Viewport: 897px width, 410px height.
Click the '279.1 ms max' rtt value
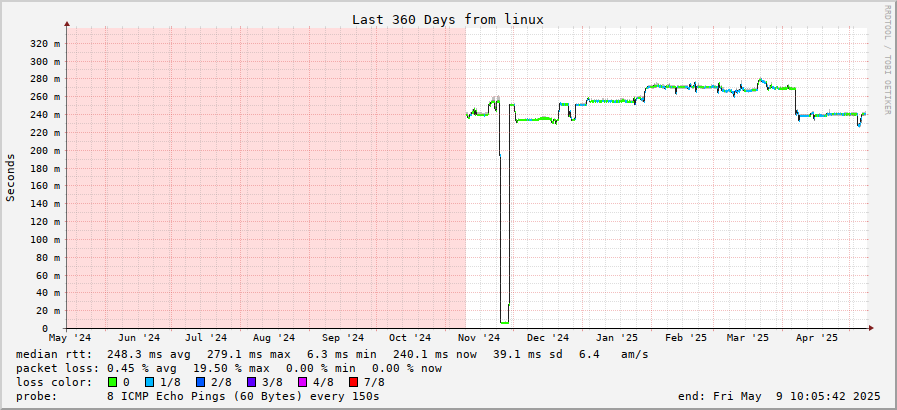(x=248, y=355)
